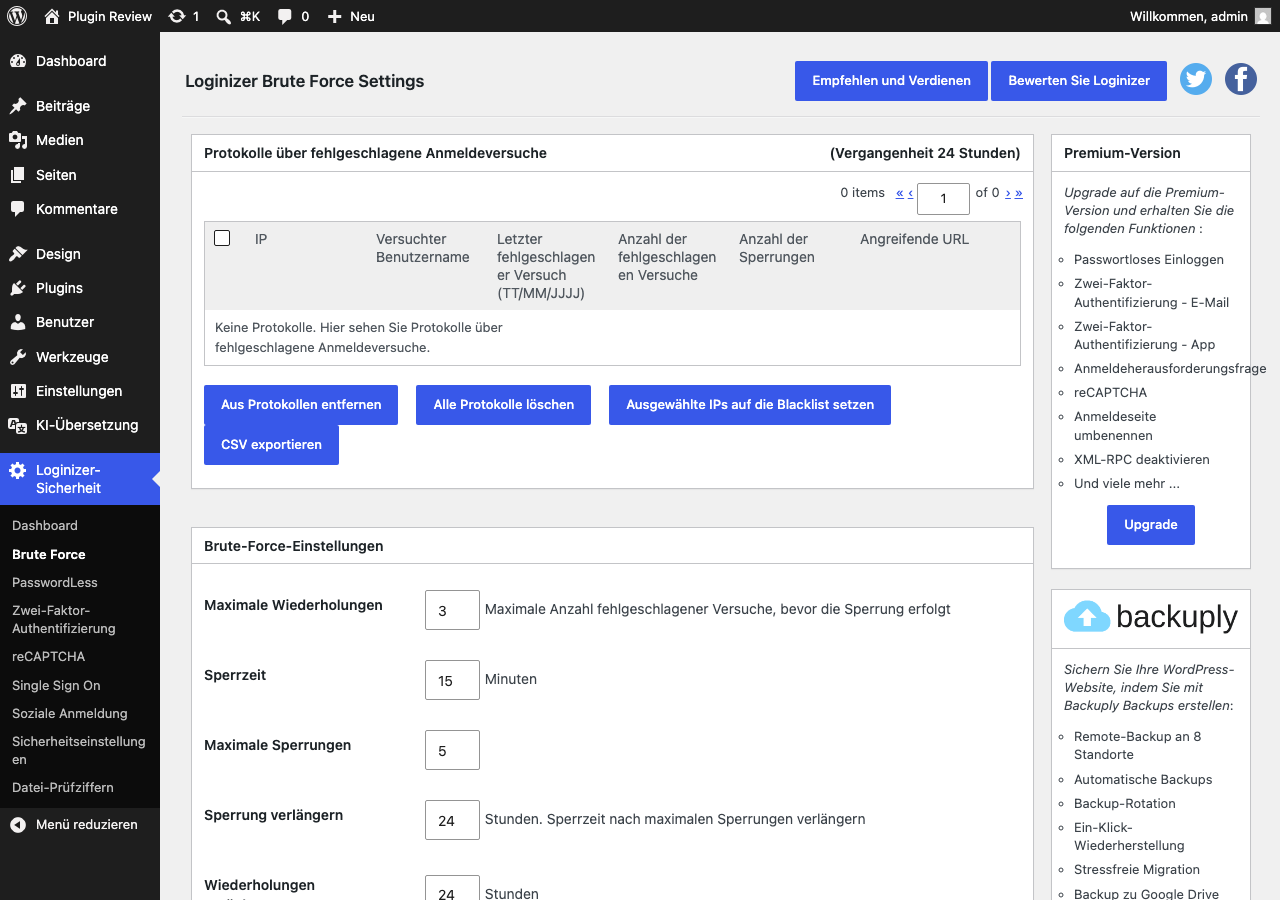Click the Anzahl der Sperrungen column header
The image size is (1280, 900).
point(777,248)
